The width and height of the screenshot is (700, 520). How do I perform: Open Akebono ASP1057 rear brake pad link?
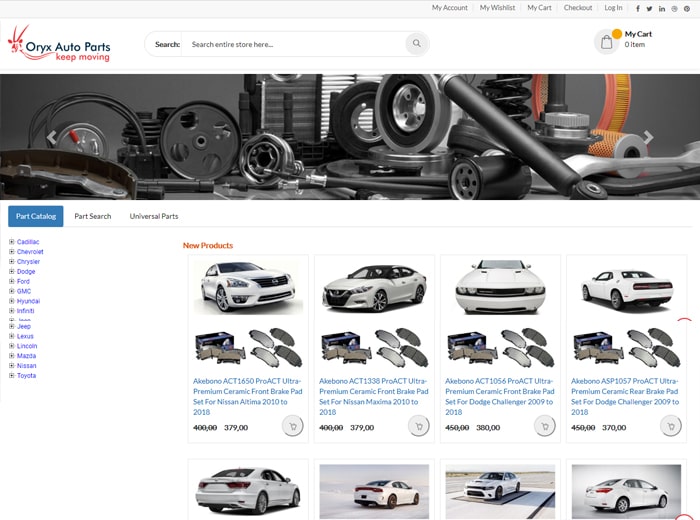point(625,396)
